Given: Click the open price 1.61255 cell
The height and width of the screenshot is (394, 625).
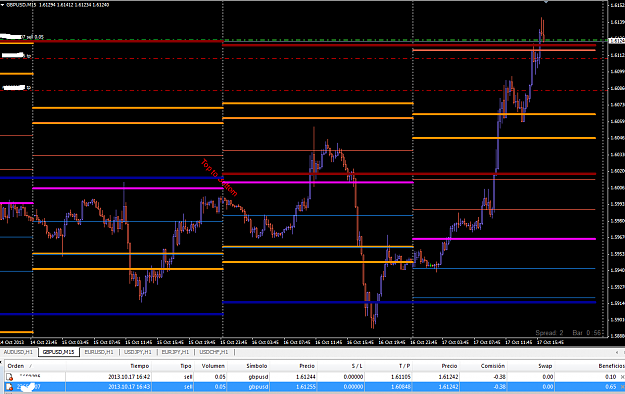Looking at the screenshot, I should click(306, 387).
